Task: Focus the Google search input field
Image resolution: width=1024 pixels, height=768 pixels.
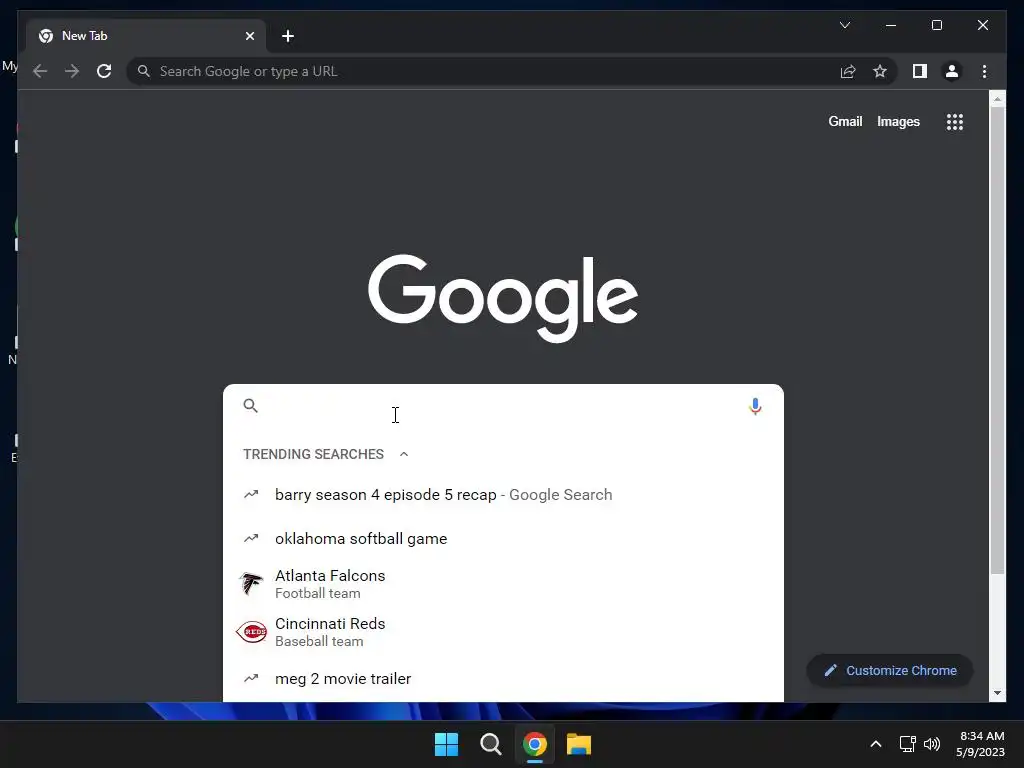Action: 503,406
